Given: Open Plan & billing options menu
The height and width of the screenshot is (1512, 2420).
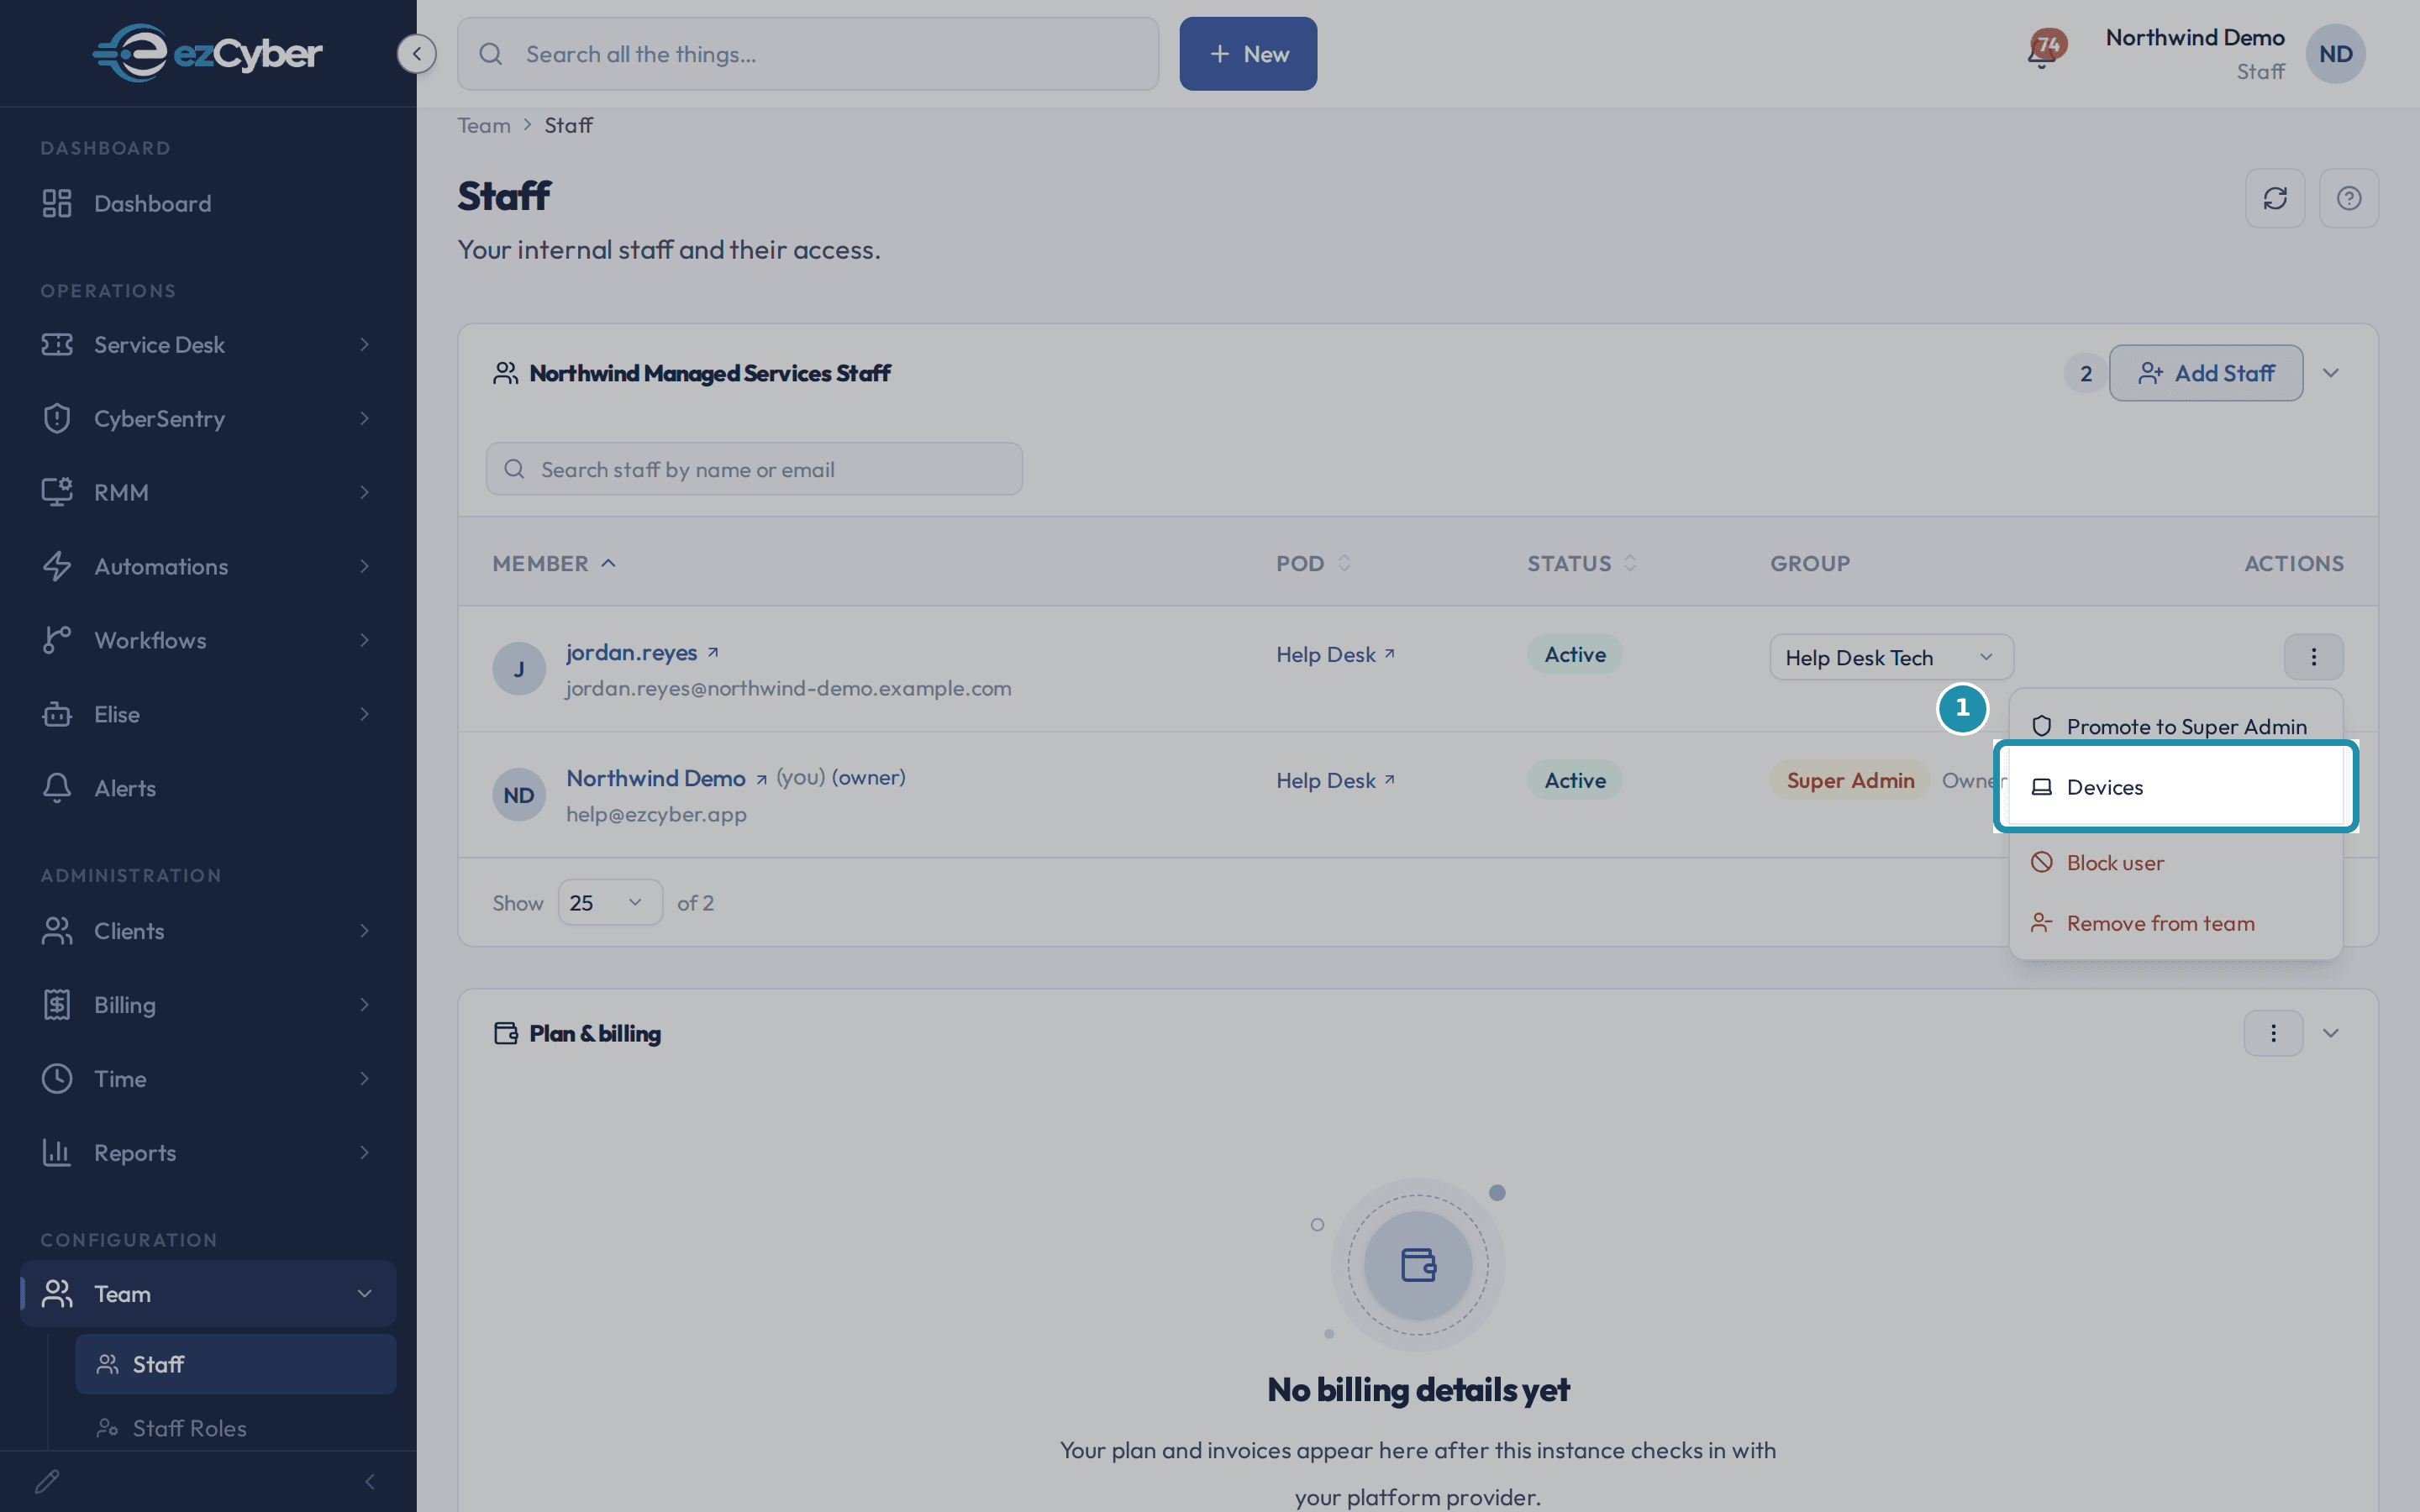Looking at the screenshot, I should (2273, 1033).
